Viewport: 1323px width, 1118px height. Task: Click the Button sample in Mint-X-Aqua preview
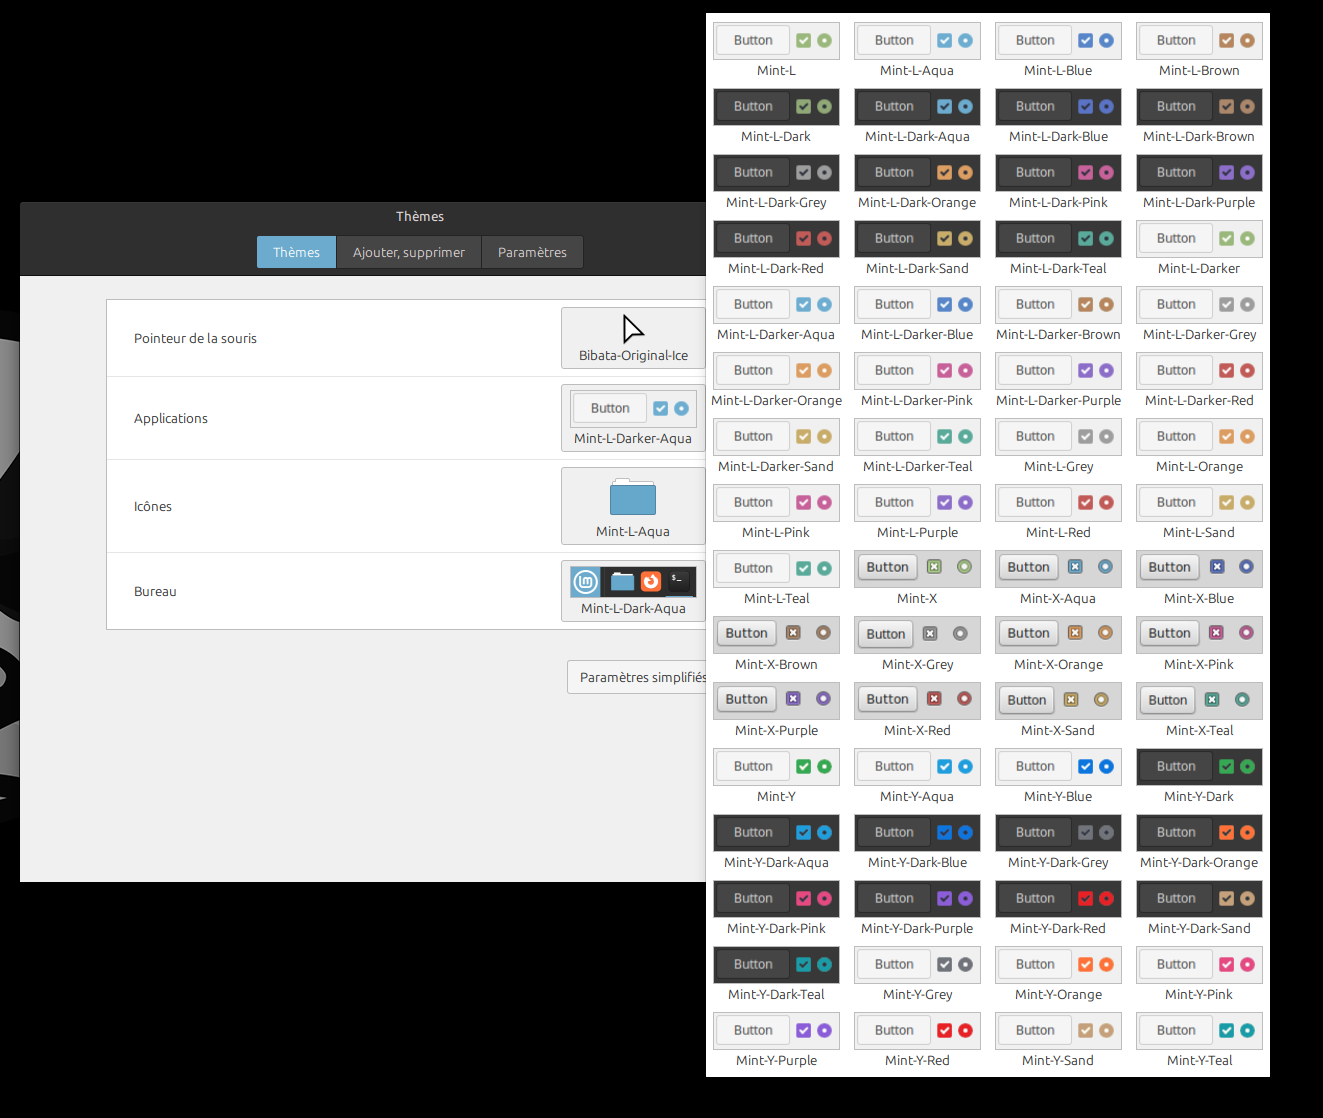[x=1028, y=567]
